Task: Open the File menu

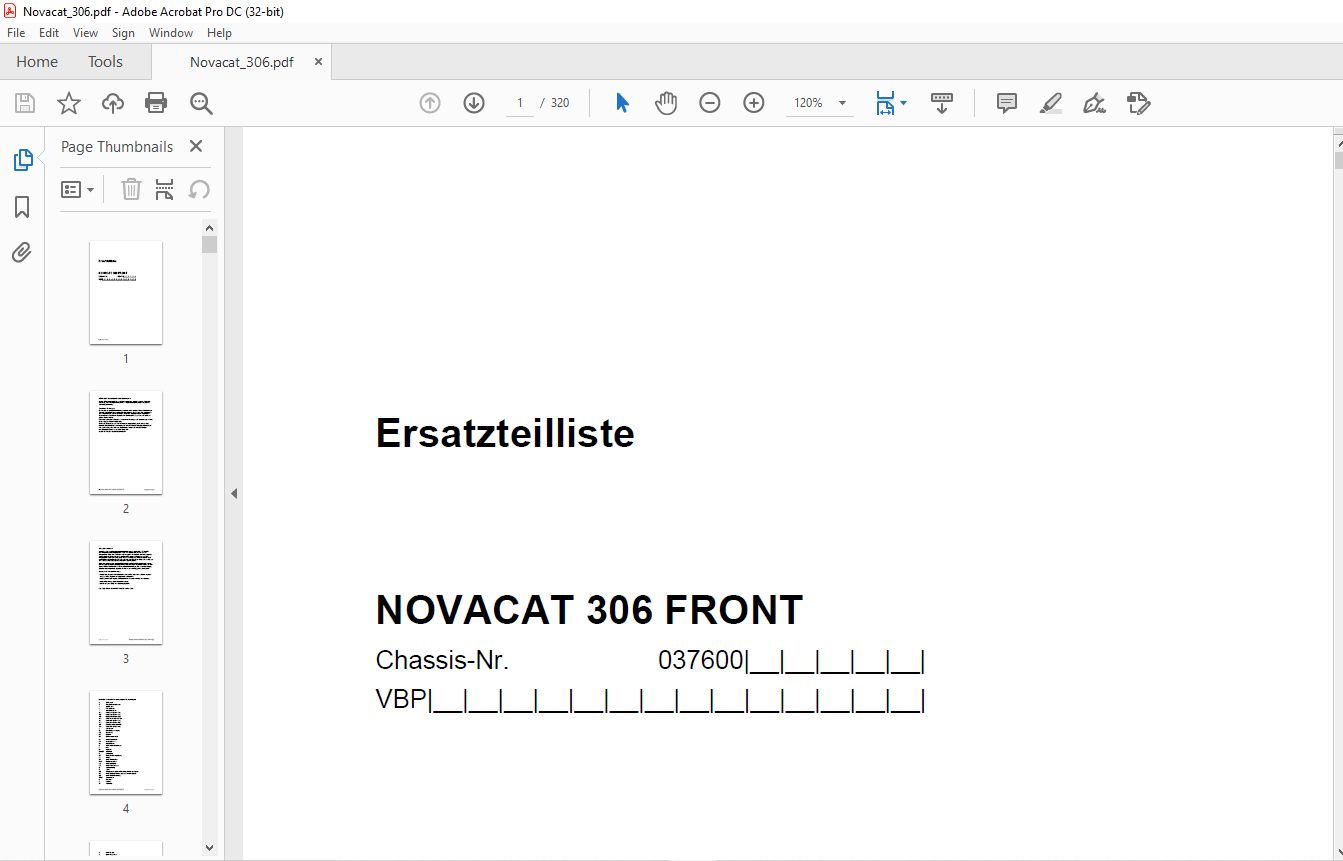Action: [16, 33]
